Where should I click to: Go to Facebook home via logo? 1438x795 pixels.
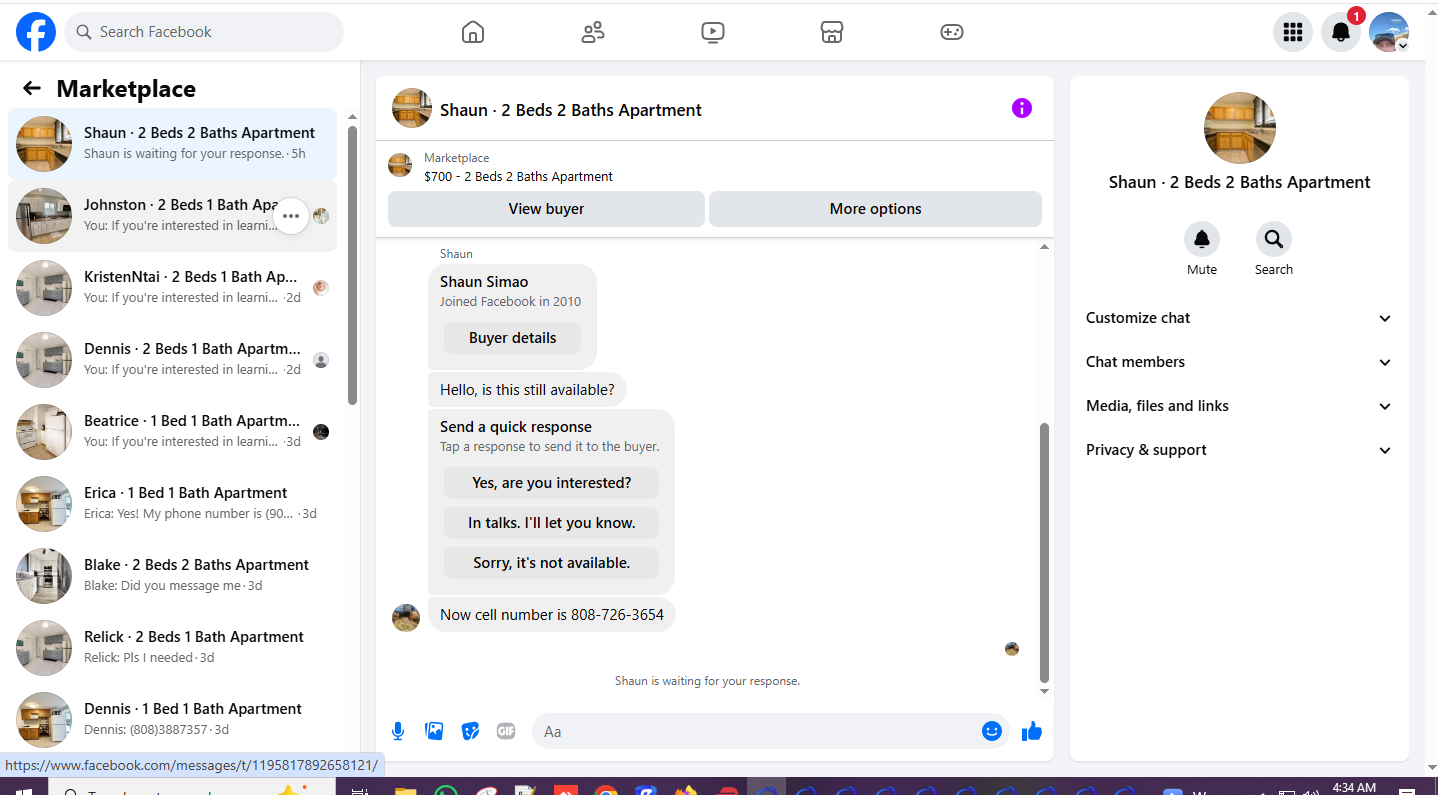tap(36, 32)
